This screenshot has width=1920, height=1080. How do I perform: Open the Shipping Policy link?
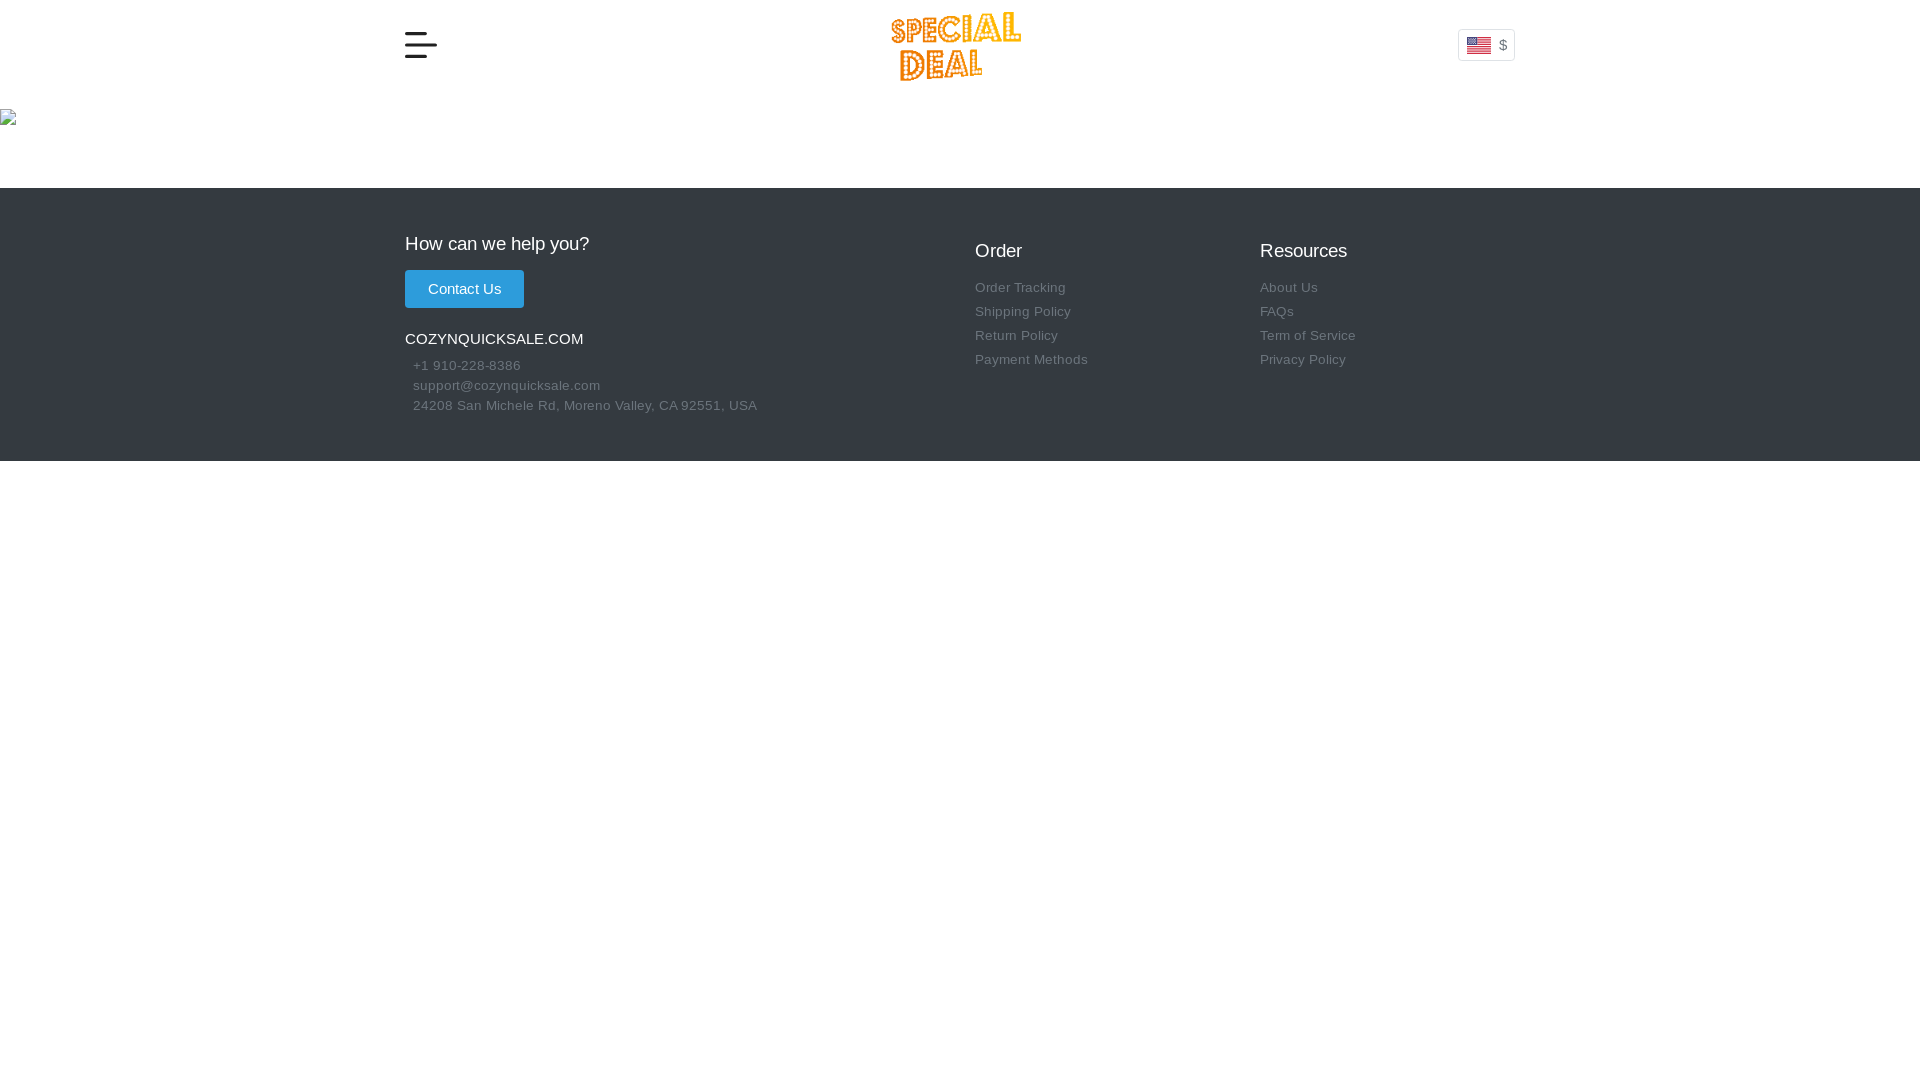coord(1023,312)
